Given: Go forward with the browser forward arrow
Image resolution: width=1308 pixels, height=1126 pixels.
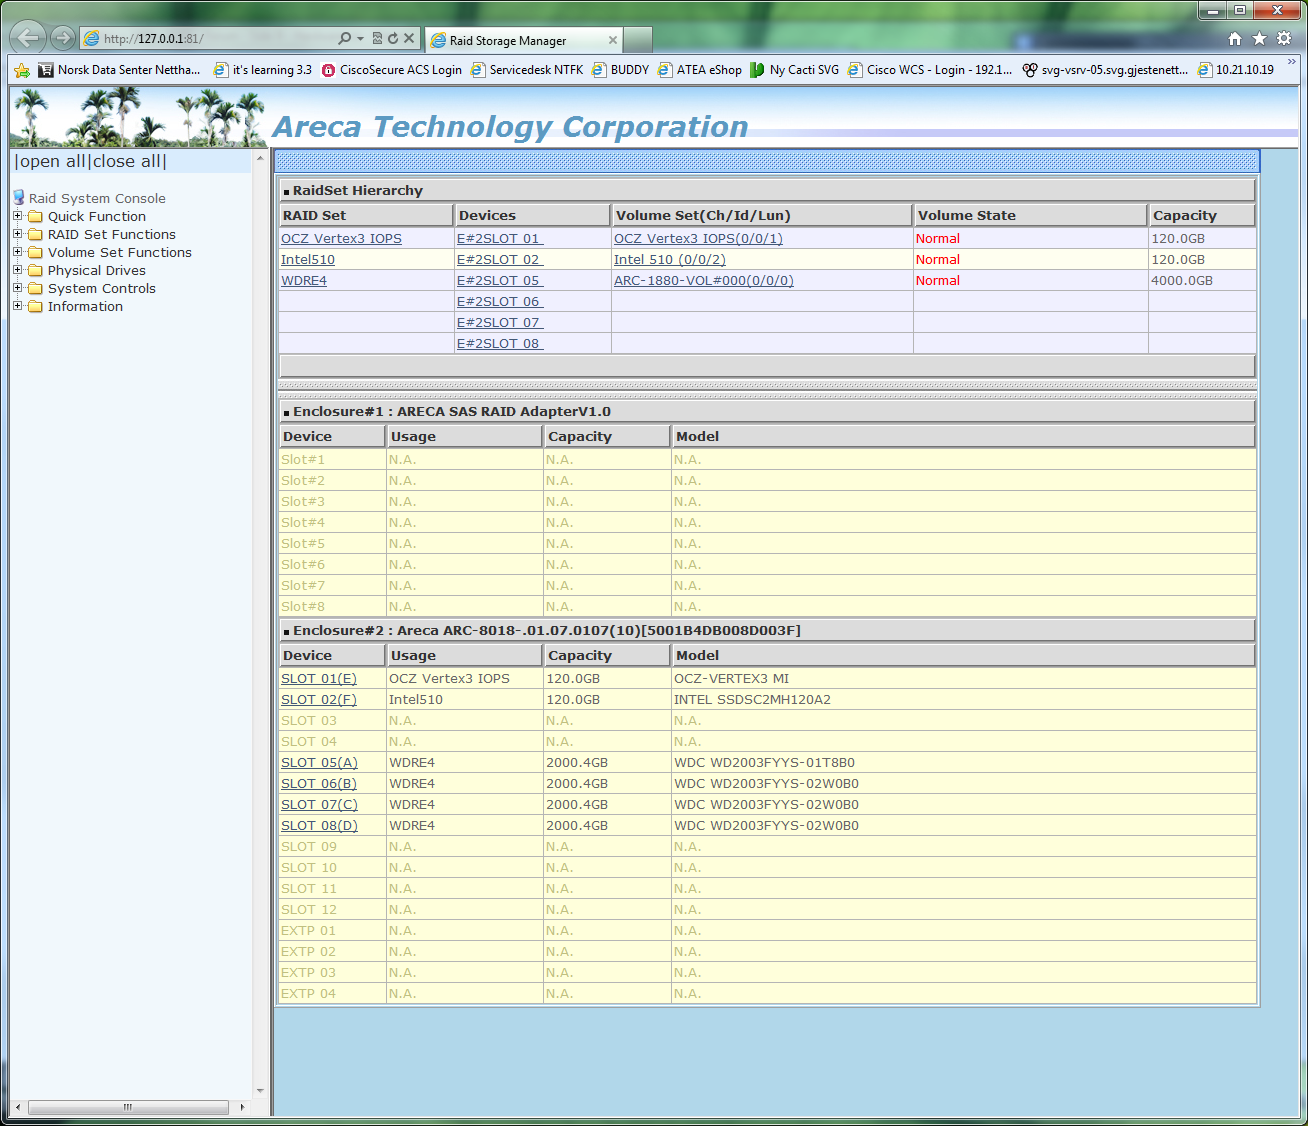Looking at the screenshot, I should [x=63, y=38].
